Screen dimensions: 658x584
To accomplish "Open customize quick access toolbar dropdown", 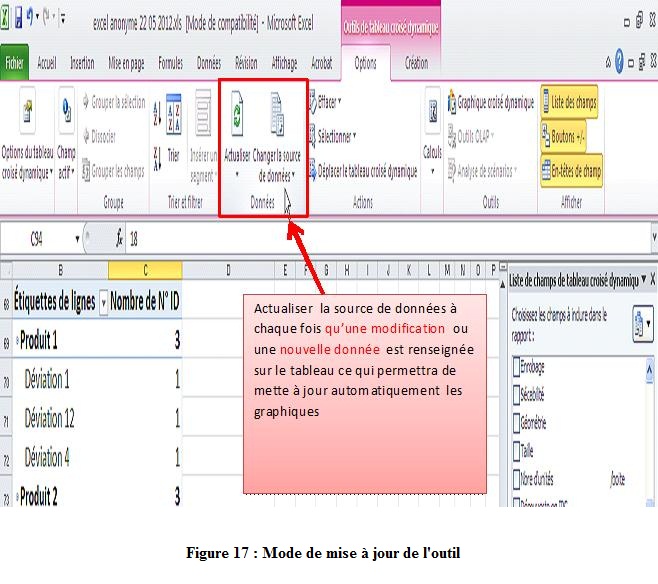I will [x=63, y=18].
